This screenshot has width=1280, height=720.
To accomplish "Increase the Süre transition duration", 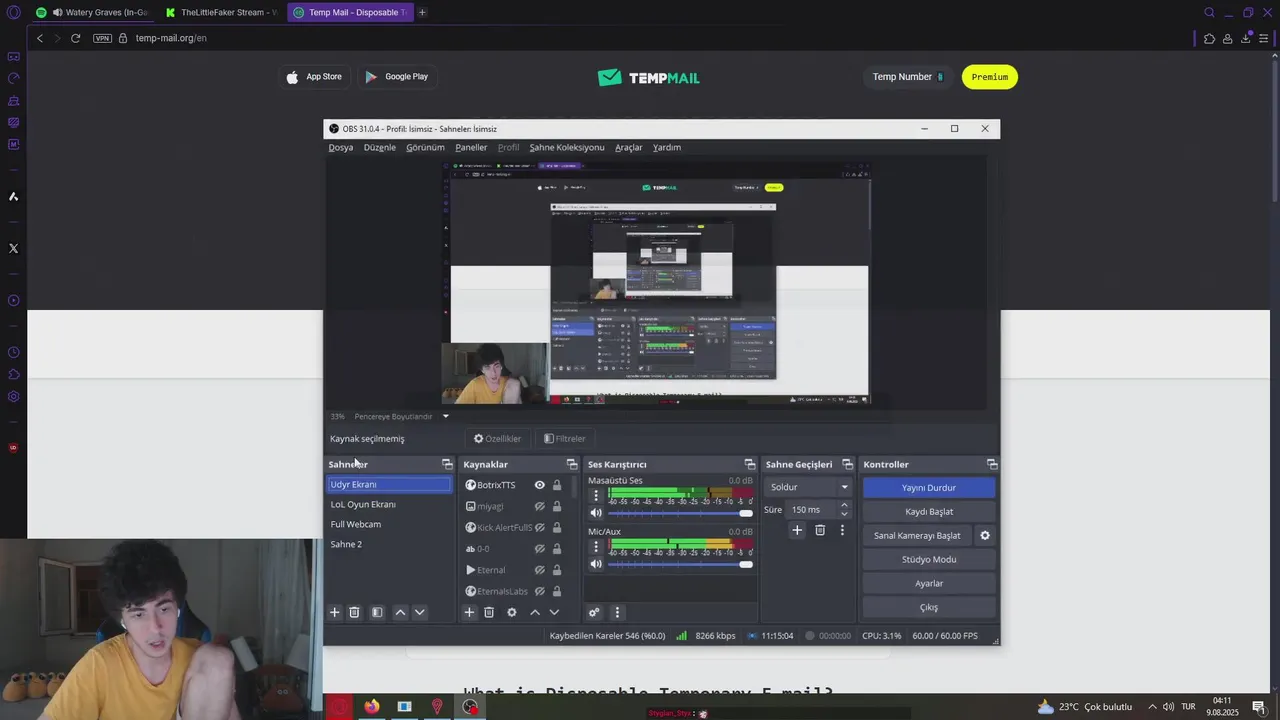I will click(844, 505).
